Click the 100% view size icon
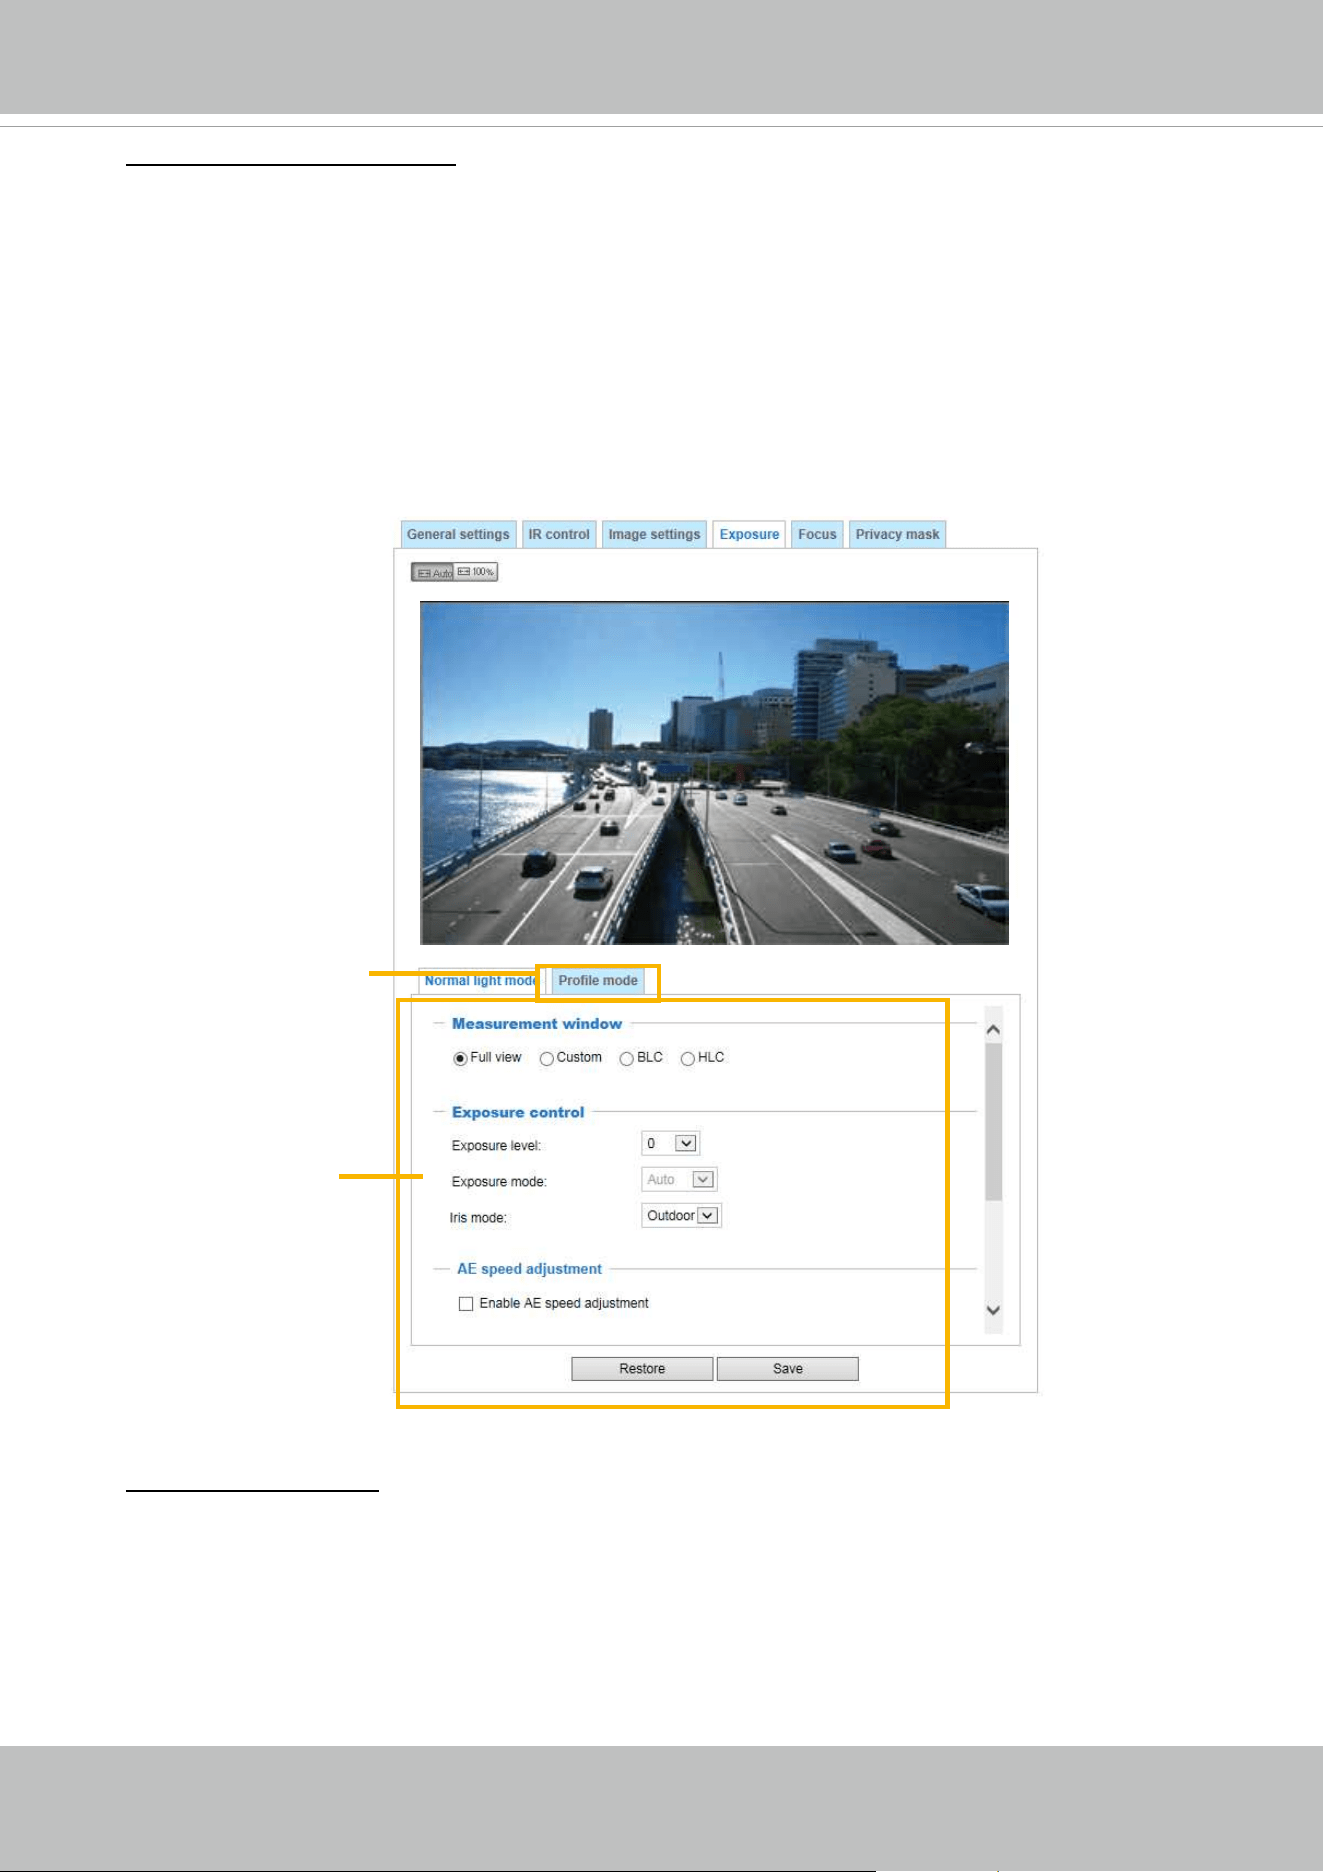1324x1872 pixels. point(476,572)
